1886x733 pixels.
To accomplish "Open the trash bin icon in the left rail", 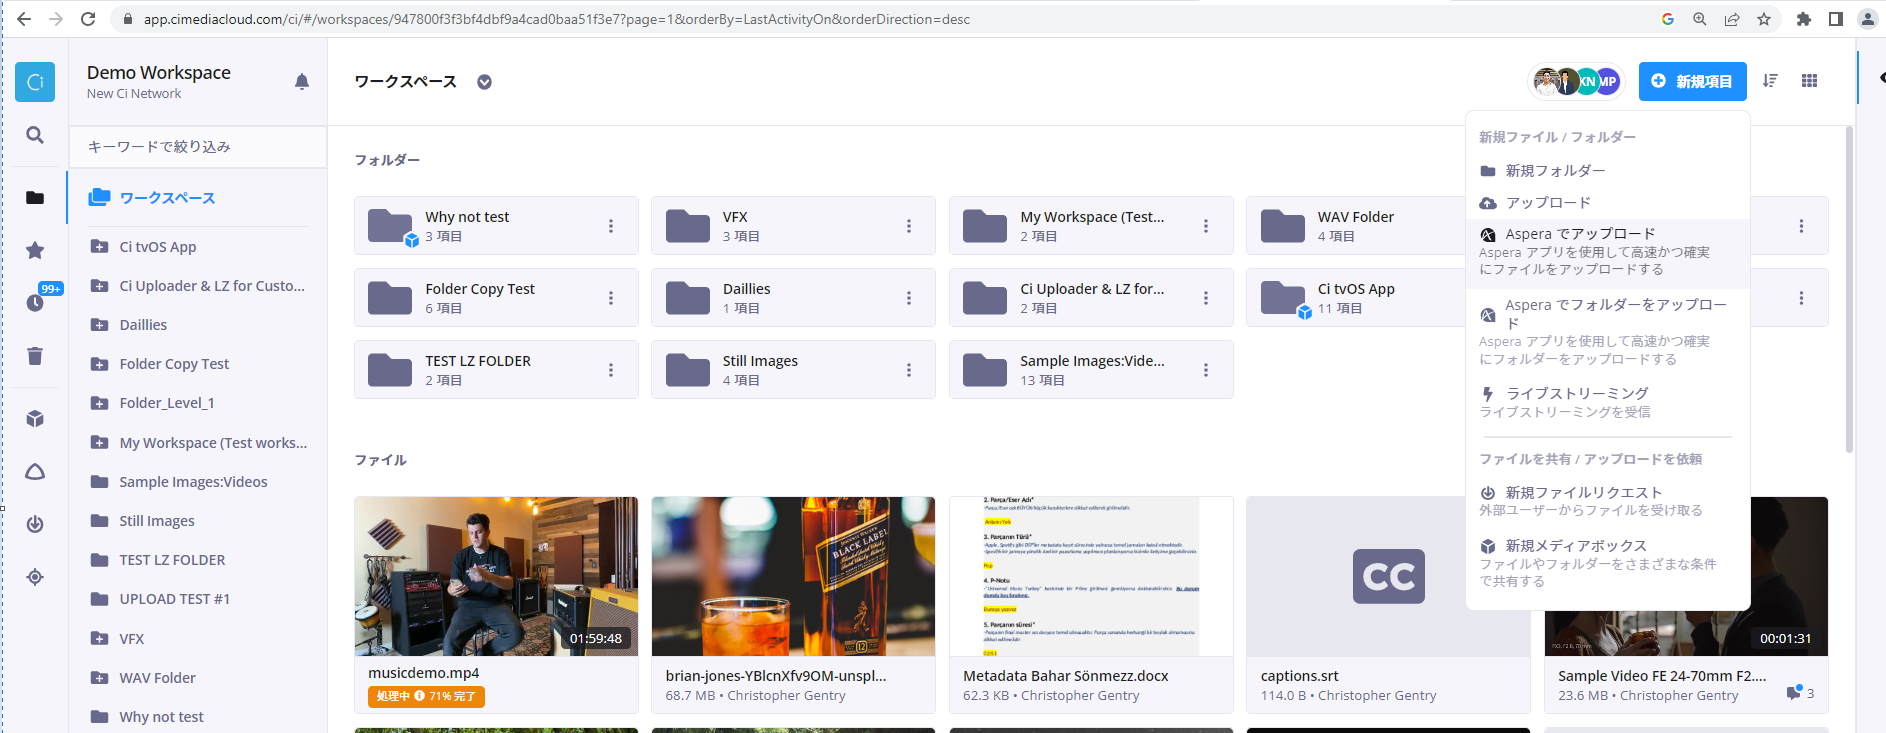I will coord(35,355).
